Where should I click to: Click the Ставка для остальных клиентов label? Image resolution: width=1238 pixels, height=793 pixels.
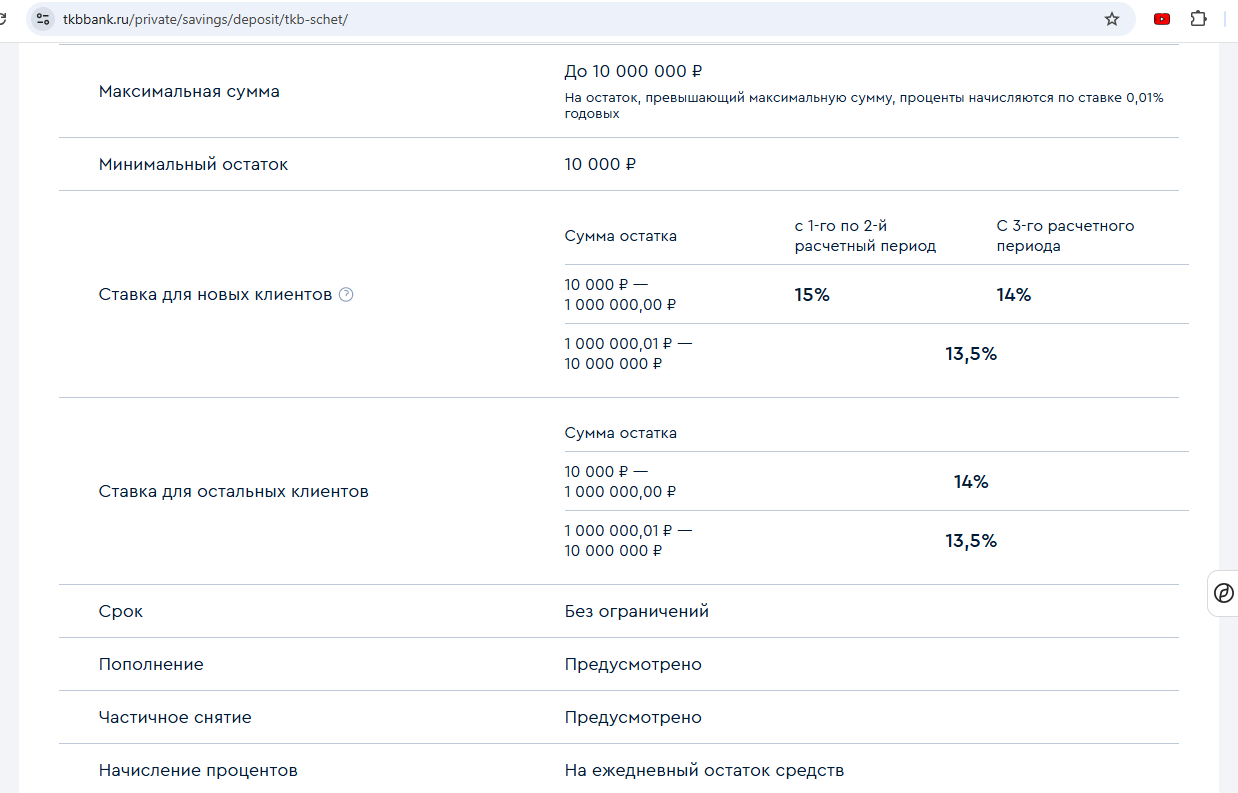point(233,492)
